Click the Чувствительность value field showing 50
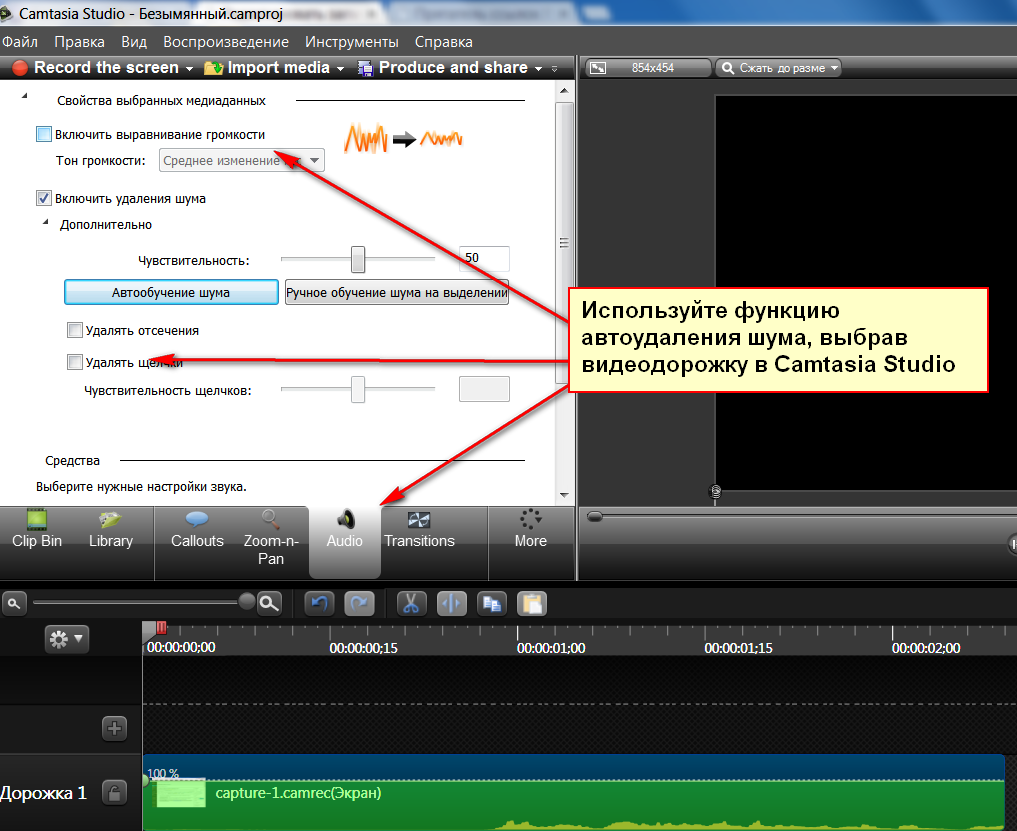 click(484, 258)
